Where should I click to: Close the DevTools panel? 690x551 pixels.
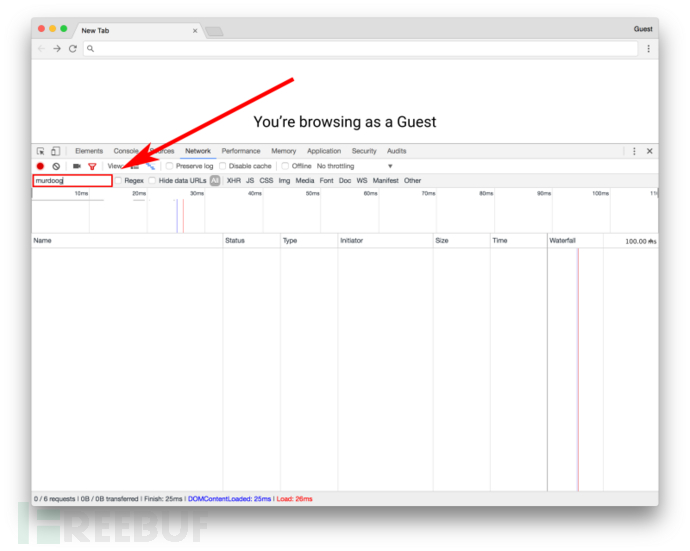[x=650, y=151]
